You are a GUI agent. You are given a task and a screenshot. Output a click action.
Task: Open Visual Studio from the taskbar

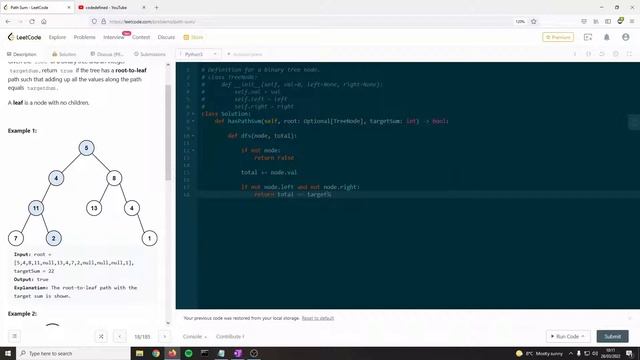click(x=238, y=353)
